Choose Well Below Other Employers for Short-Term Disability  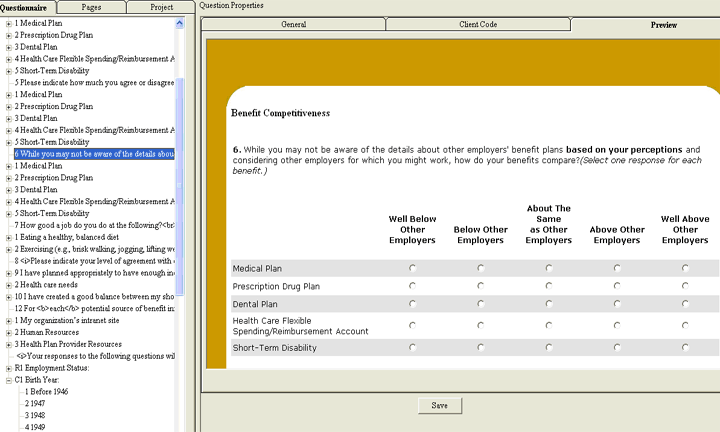[412, 347]
